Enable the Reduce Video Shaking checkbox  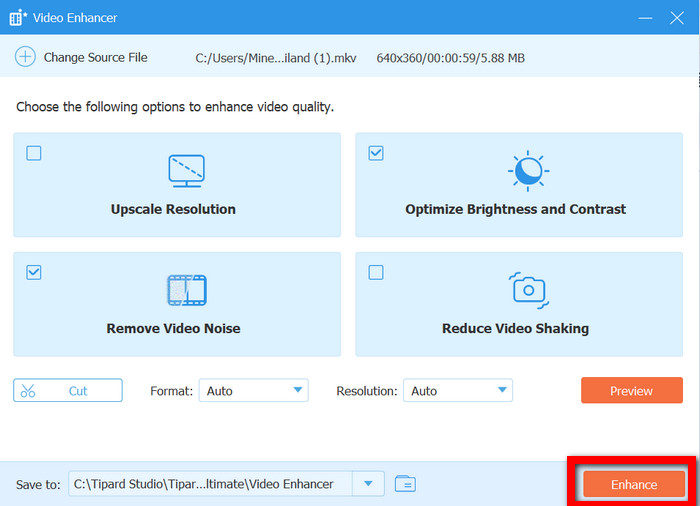coord(376,272)
